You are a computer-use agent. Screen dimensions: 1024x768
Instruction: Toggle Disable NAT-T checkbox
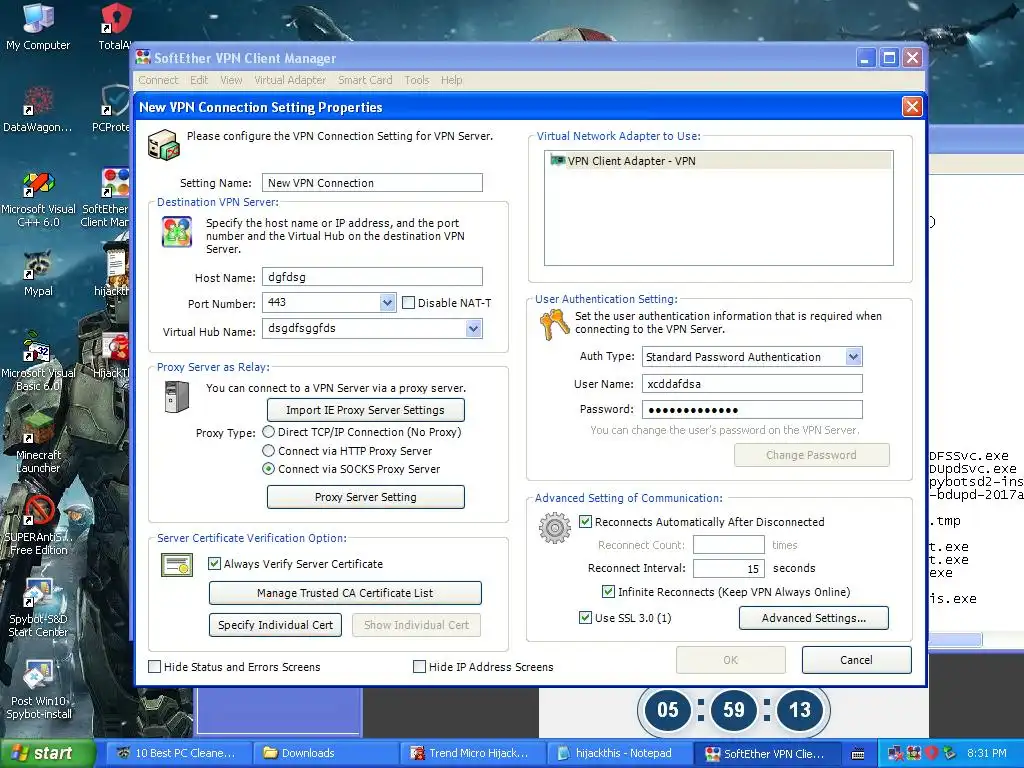(x=408, y=302)
